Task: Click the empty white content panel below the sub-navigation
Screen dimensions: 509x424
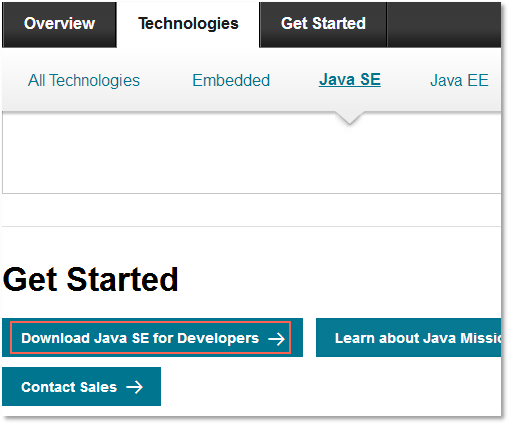Action: coord(251,157)
